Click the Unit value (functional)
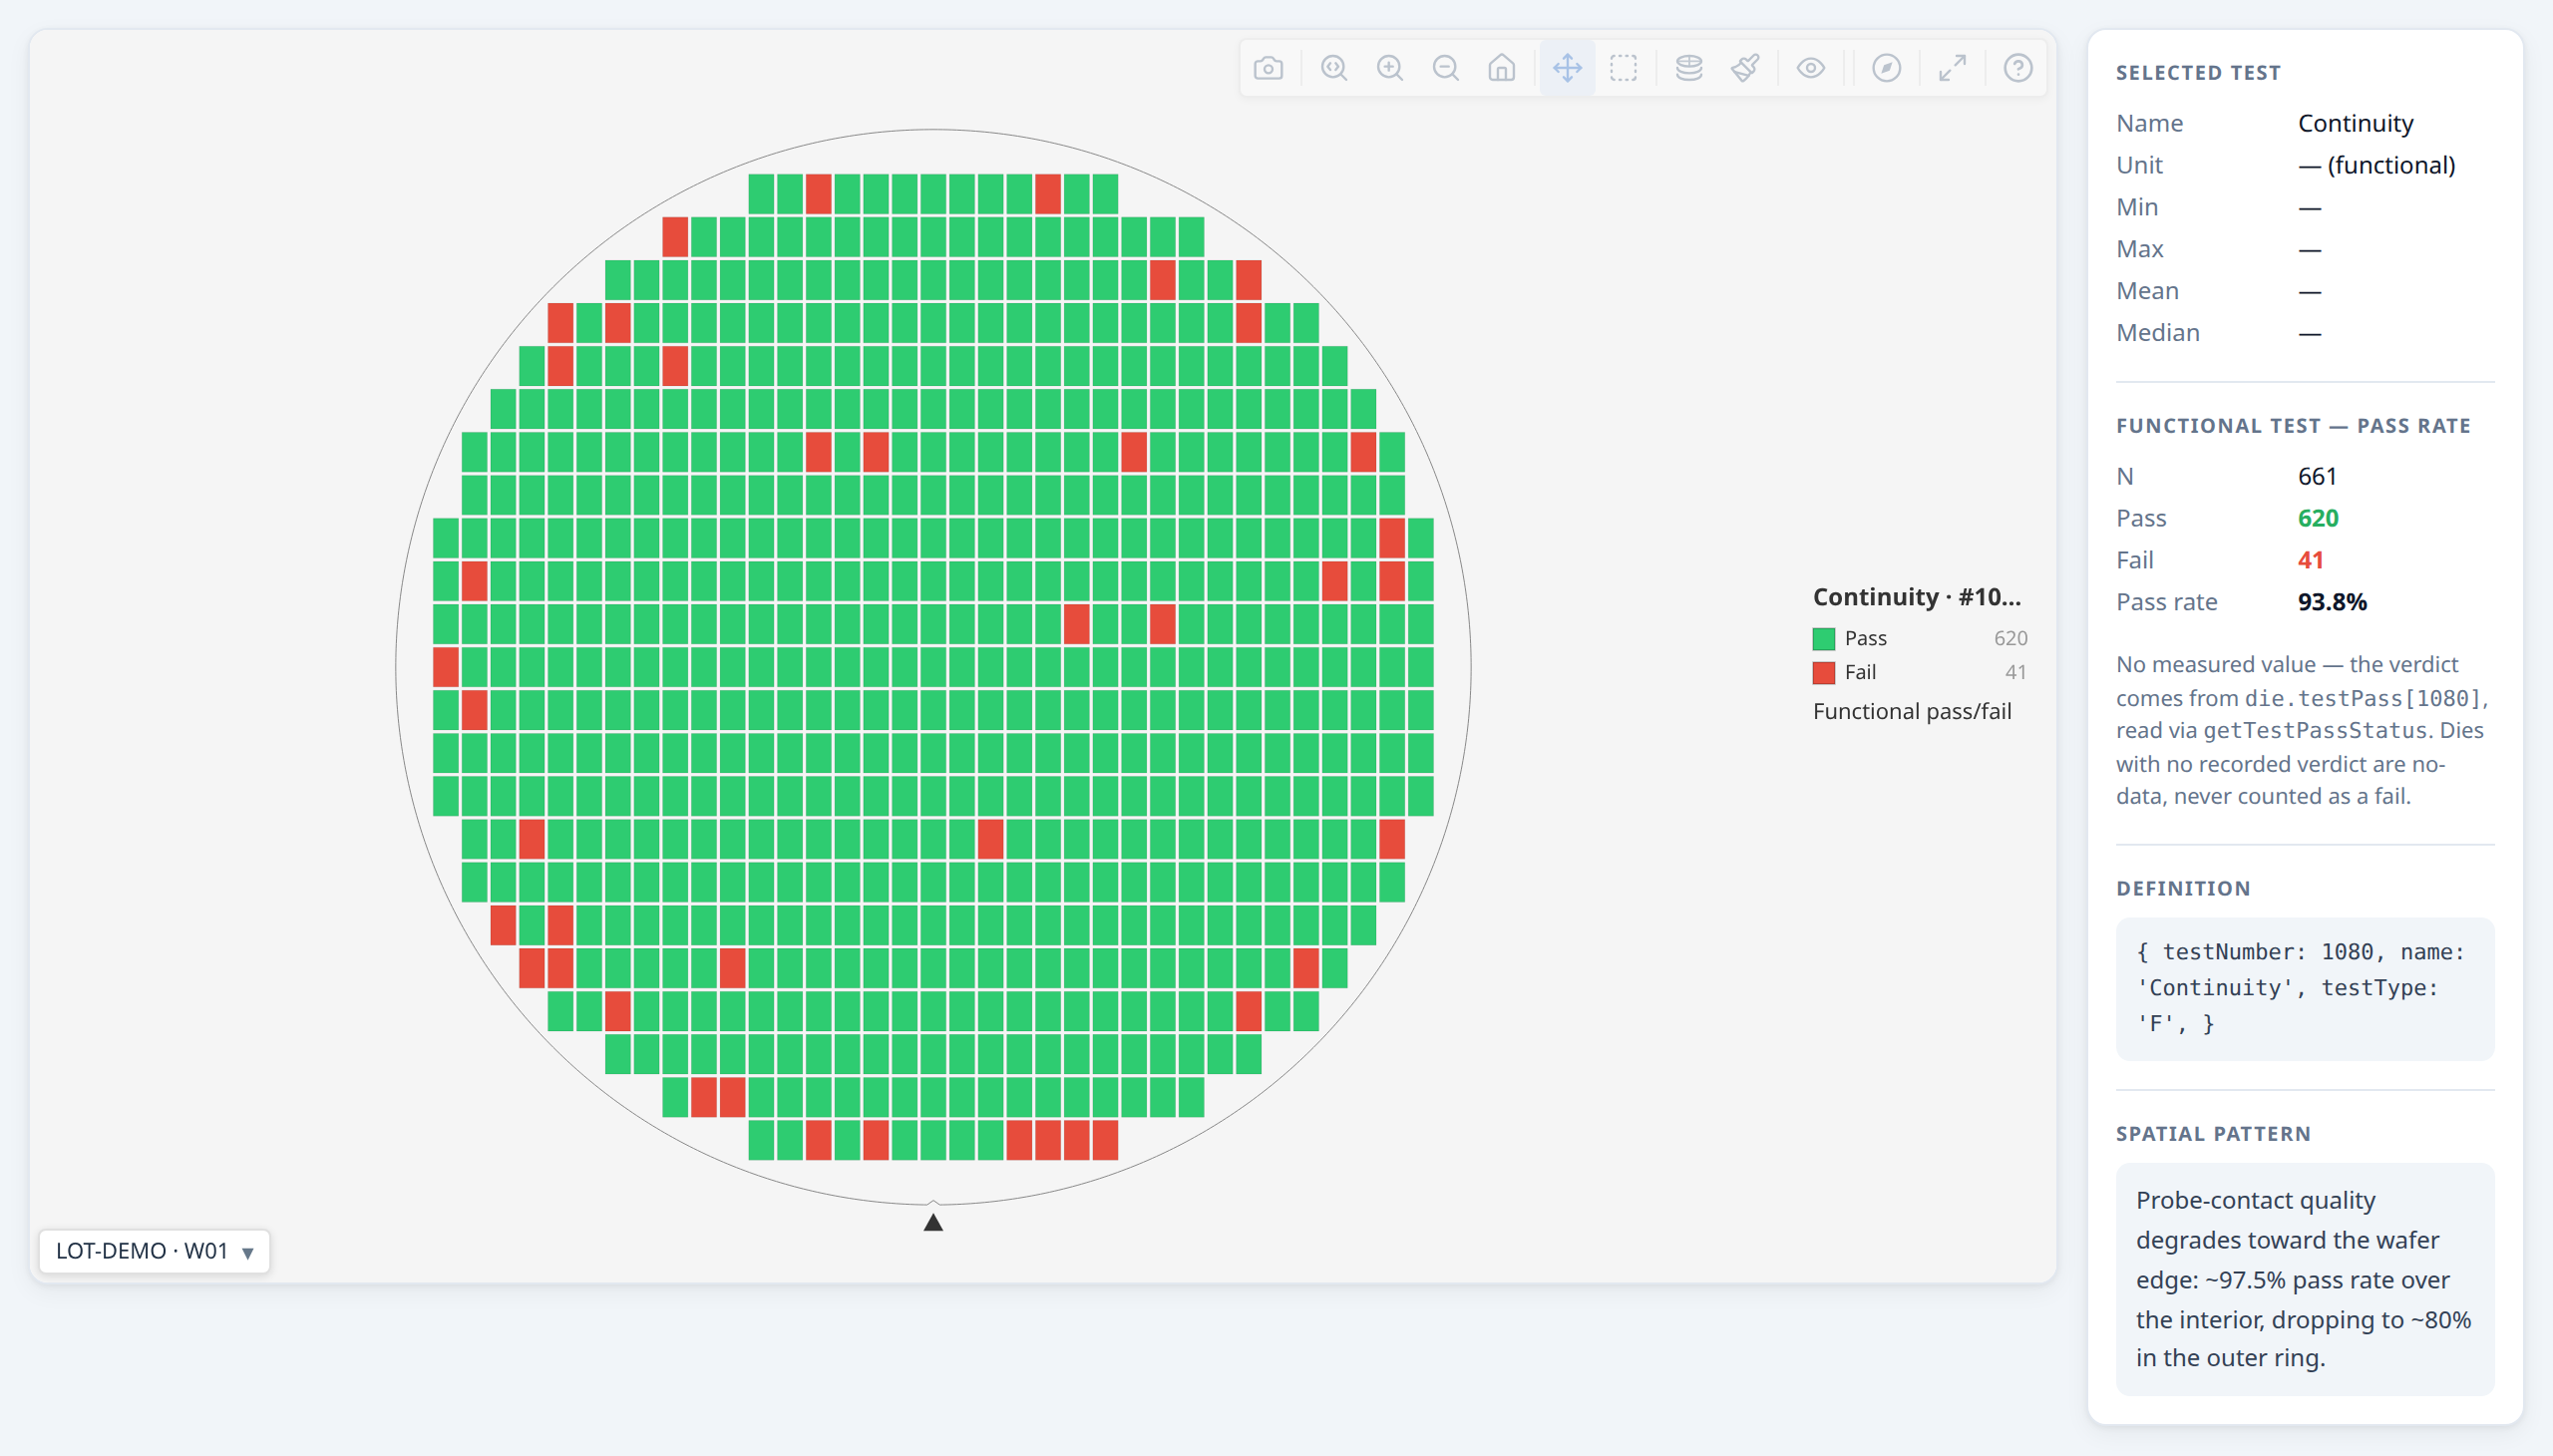This screenshot has width=2553, height=1456. click(2376, 165)
